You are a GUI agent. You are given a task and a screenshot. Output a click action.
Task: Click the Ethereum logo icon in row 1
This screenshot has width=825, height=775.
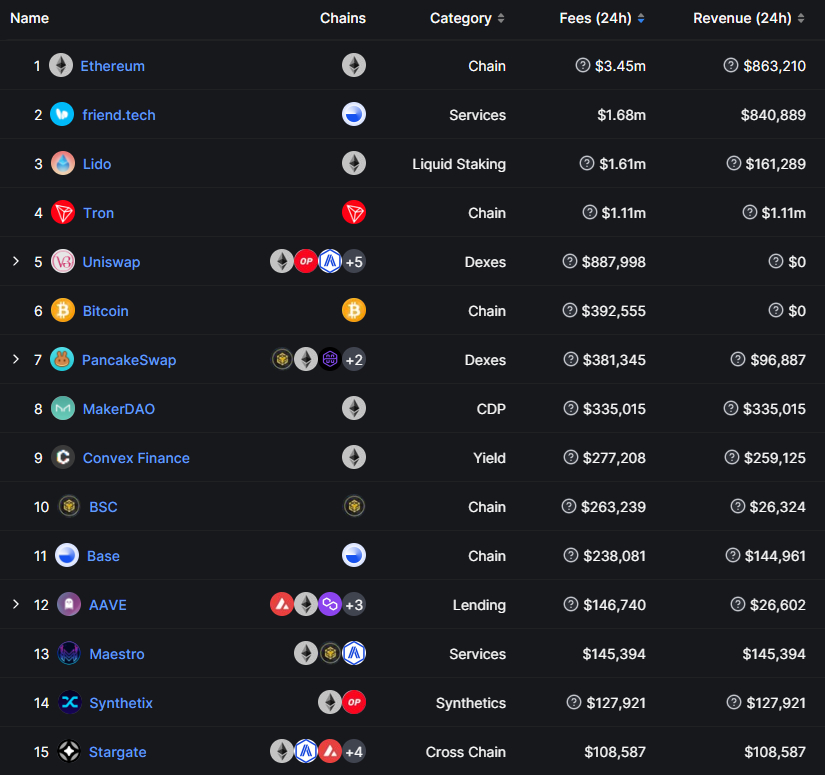point(61,66)
